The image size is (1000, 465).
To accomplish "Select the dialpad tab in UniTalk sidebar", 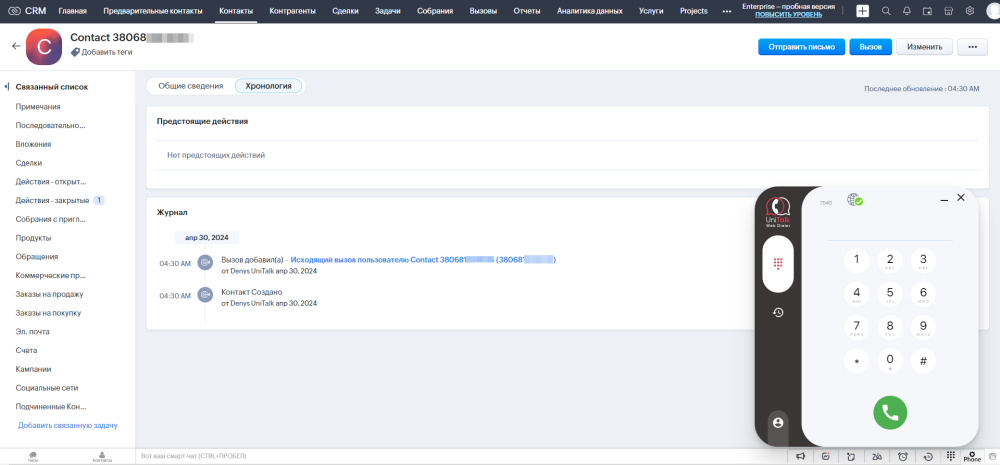I will (777, 264).
